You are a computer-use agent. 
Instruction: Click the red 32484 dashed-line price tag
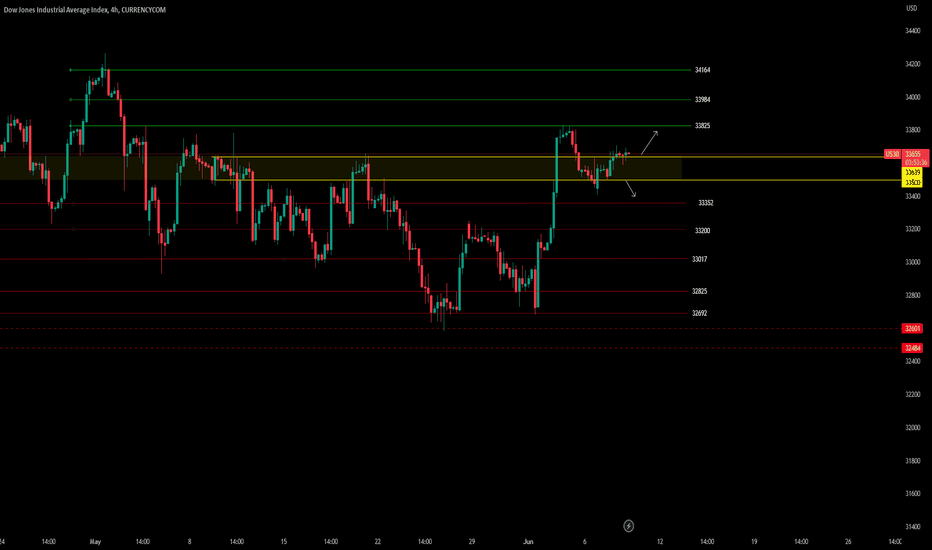pyautogui.click(x=912, y=348)
